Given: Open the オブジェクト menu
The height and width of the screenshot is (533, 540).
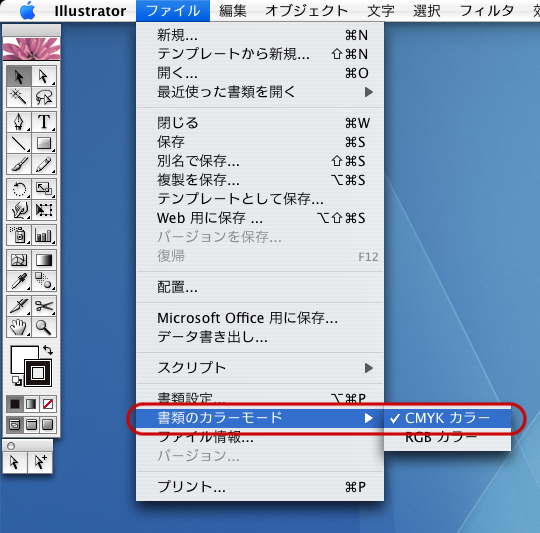Looking at the screenshot, I should (x=306, y=11).
